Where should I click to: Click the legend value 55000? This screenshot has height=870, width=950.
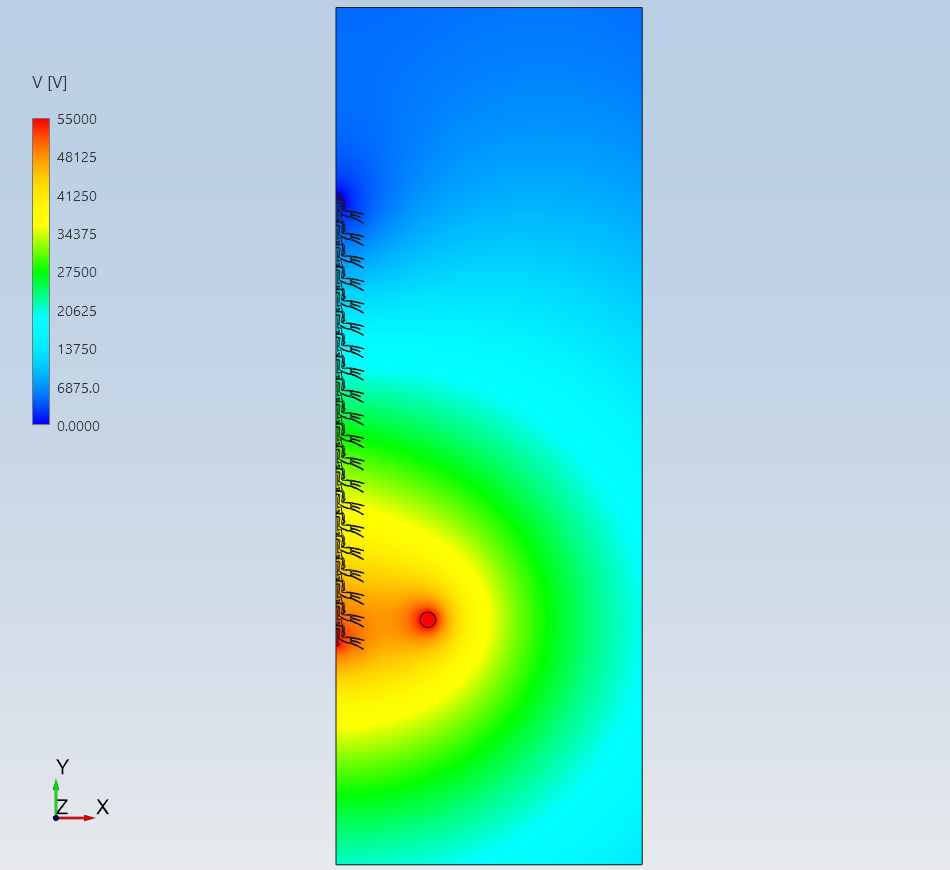tap(77, 119)
